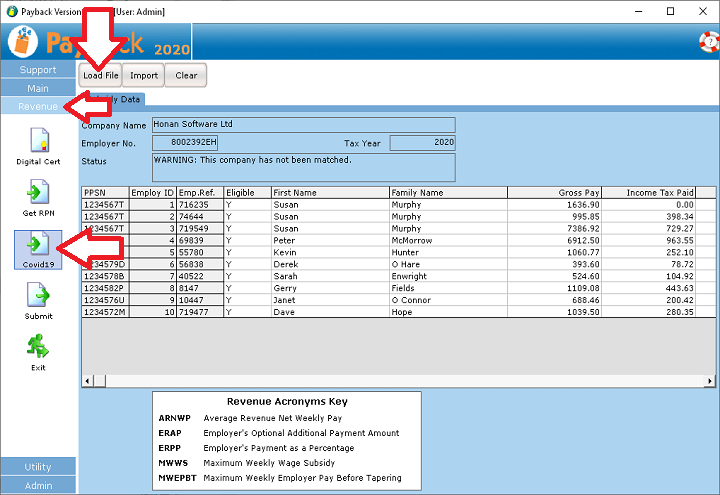The width and height of the screenshot is (720, 495).
Task: Click the Tax Year field
Action: click(x=422, y=143)
